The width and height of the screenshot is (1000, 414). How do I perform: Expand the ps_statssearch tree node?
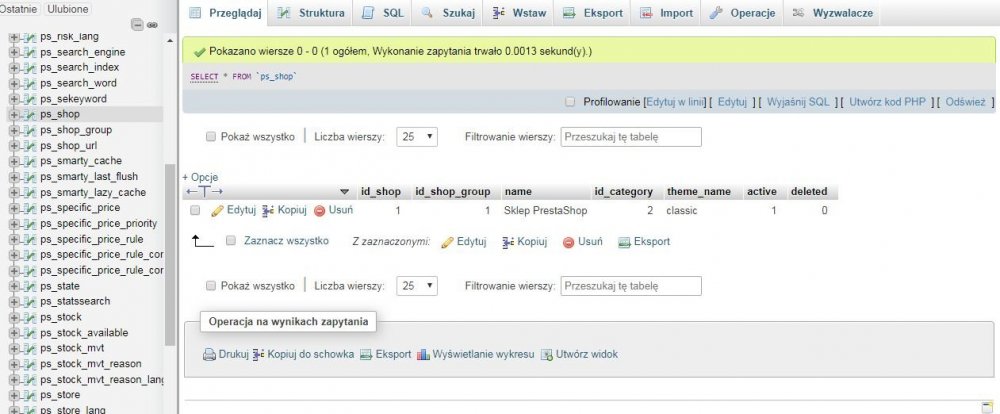tap(15, 302)
